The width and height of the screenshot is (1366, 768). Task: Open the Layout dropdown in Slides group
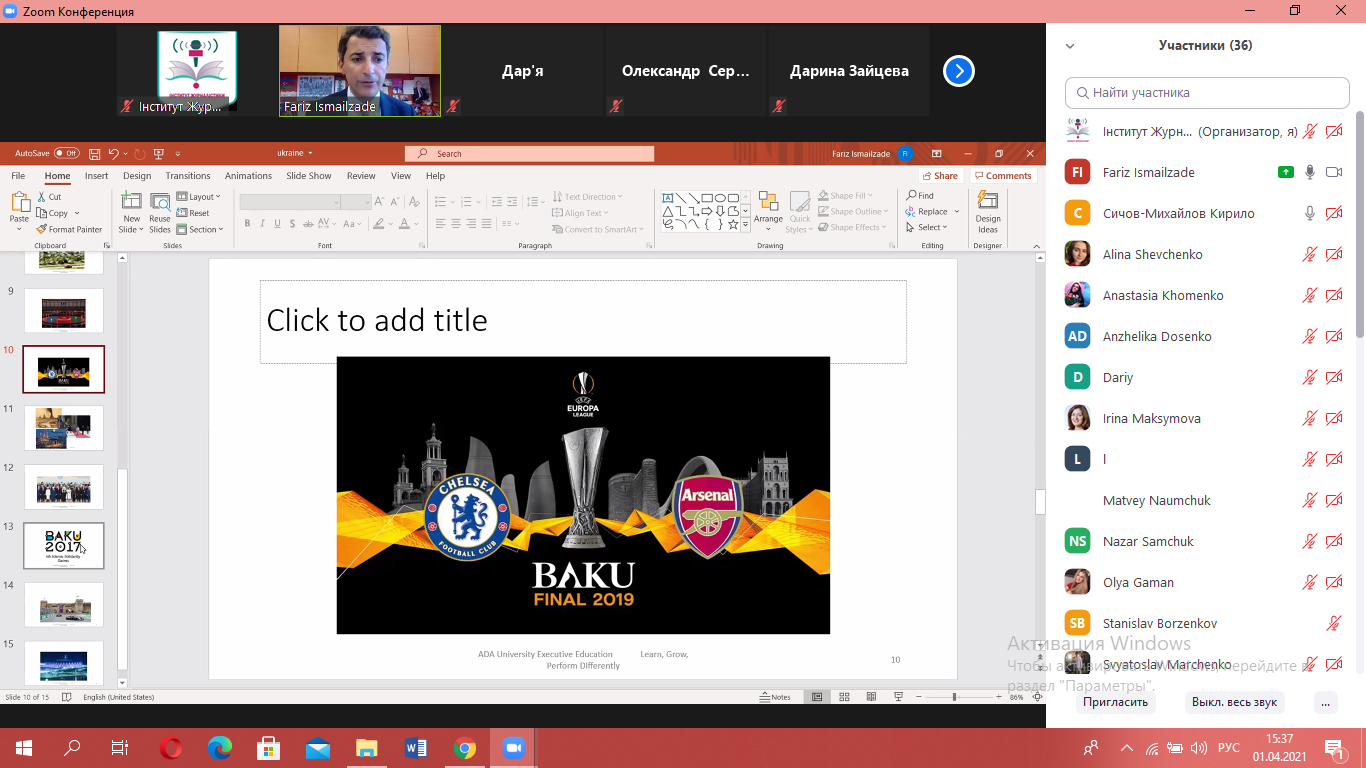click(x=198, y=197)
